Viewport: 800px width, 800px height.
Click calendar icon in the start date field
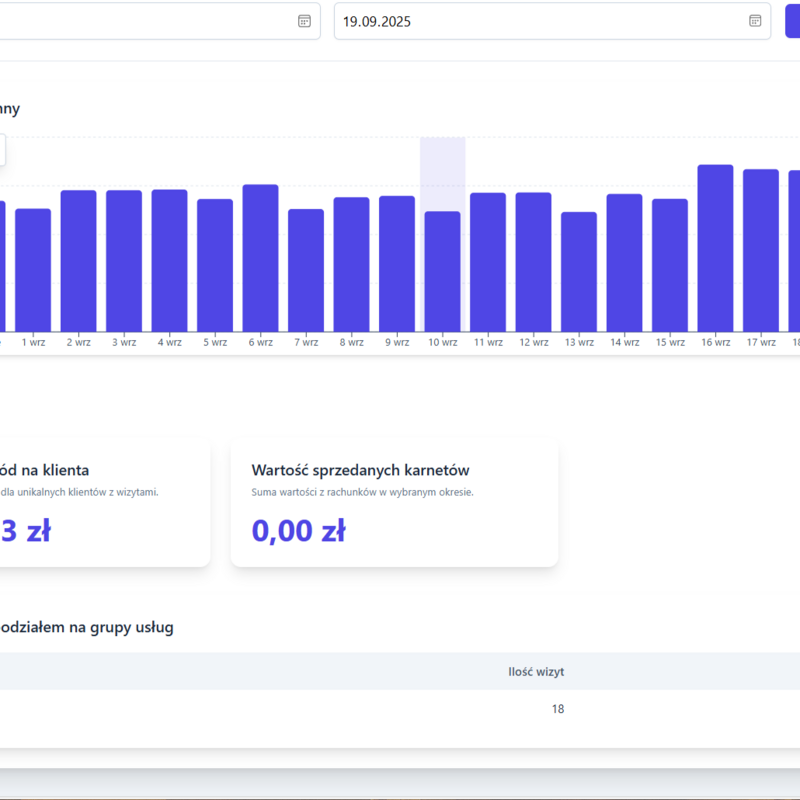point(304,21)
